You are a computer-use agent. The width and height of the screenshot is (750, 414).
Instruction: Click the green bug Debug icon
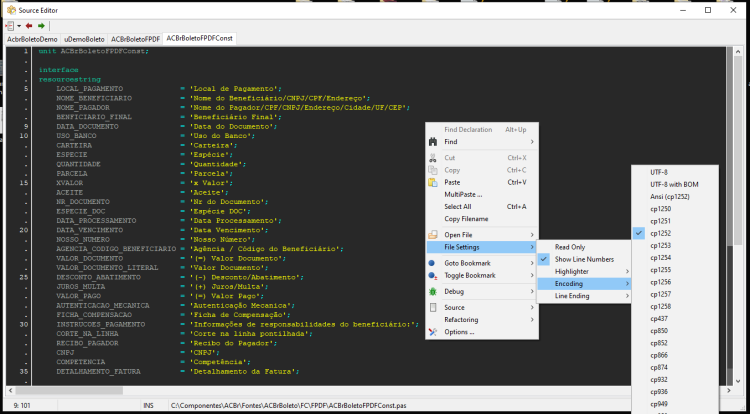click(433, 292)
